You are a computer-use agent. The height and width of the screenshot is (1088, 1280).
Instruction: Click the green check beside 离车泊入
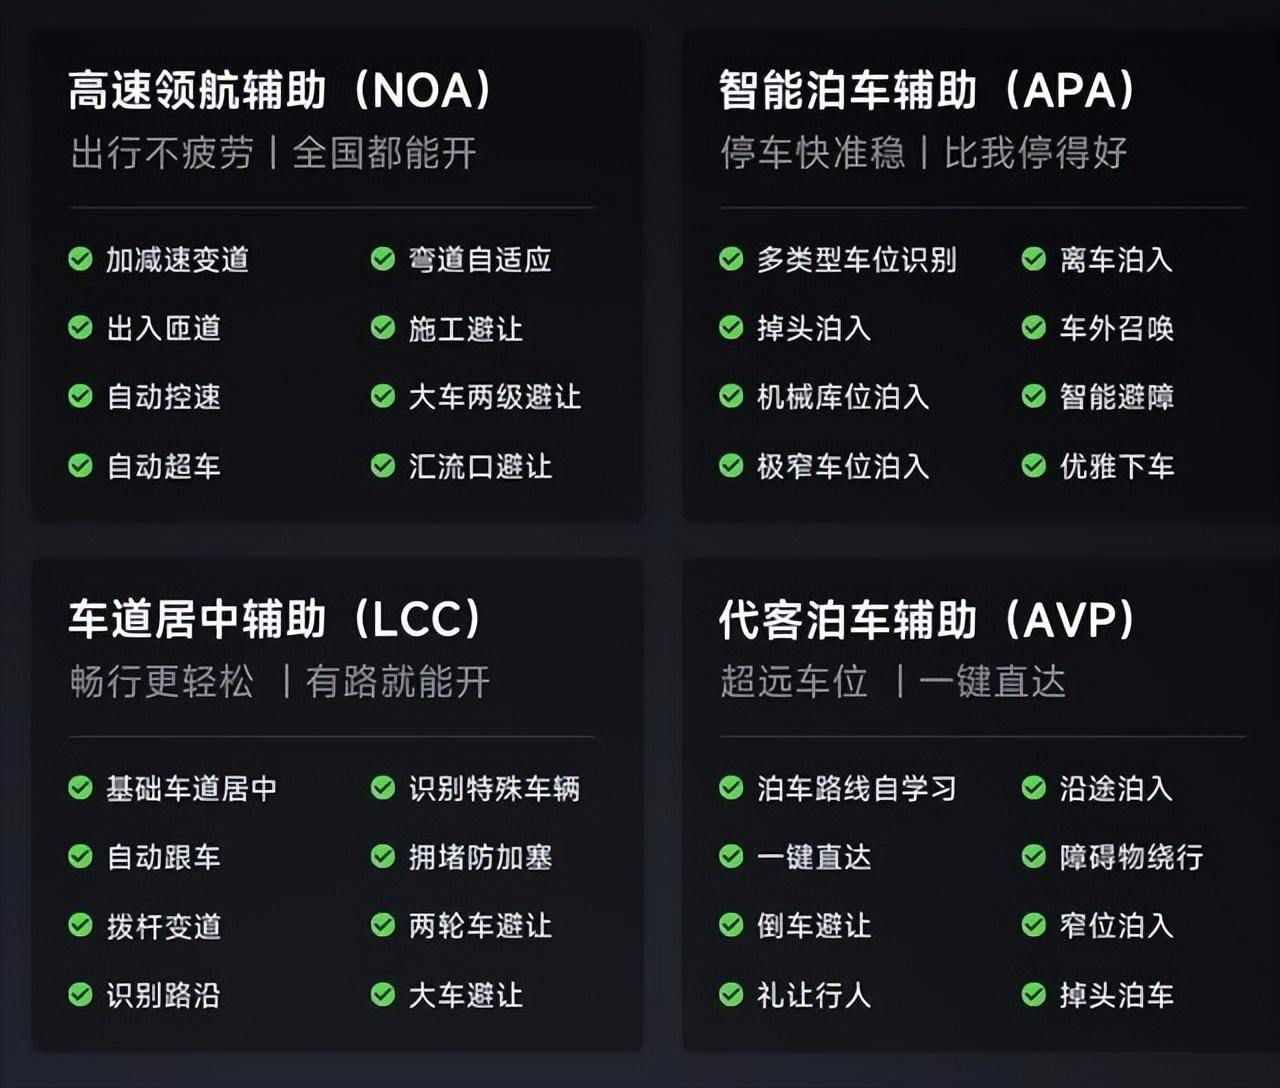(1034, 259)
